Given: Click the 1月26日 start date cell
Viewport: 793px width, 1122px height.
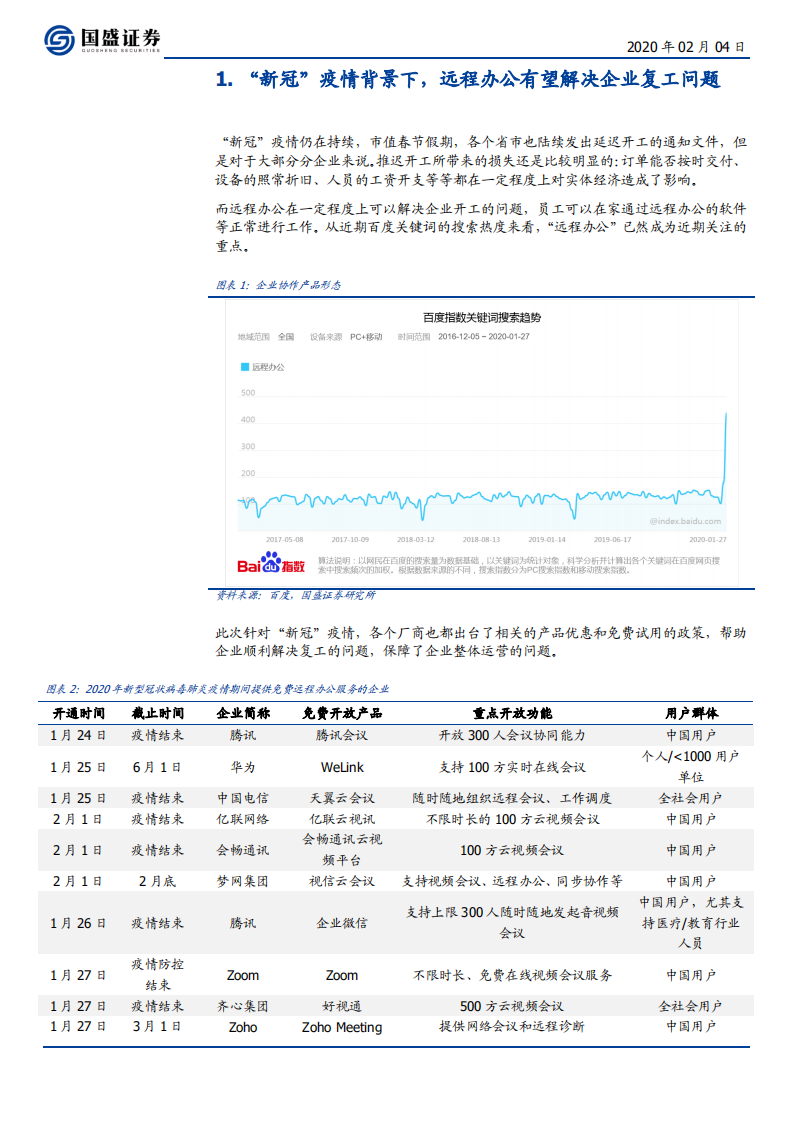Looking at the screenshot, I should [79, 924].
